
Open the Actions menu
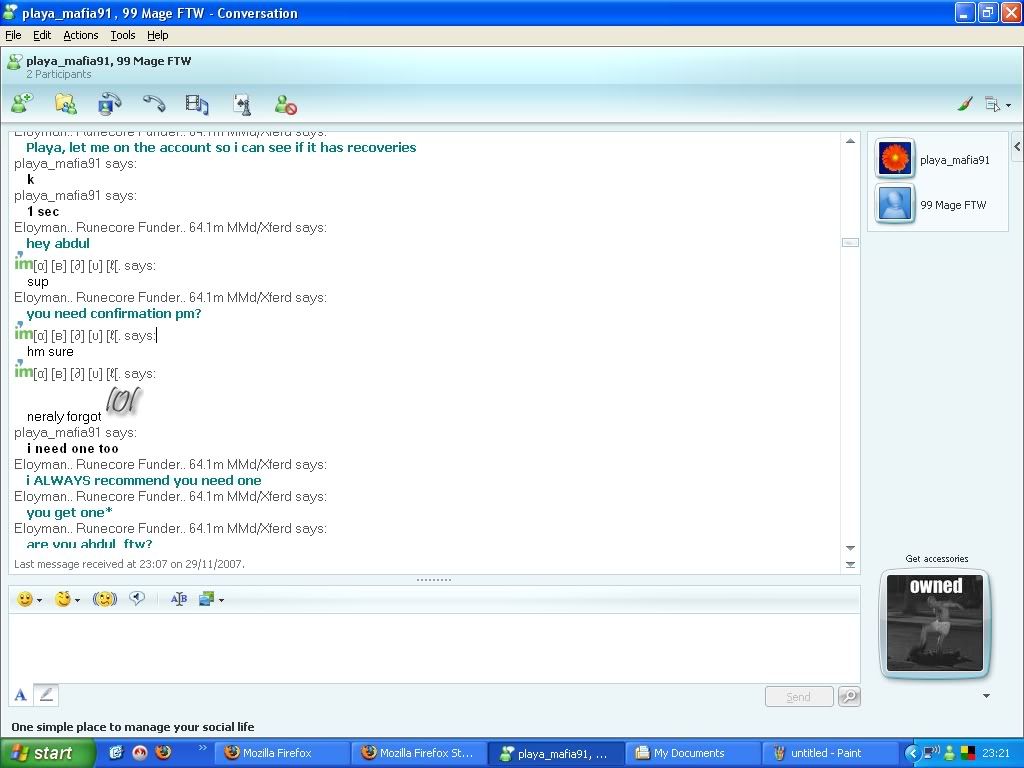click(x=81, y=35)
